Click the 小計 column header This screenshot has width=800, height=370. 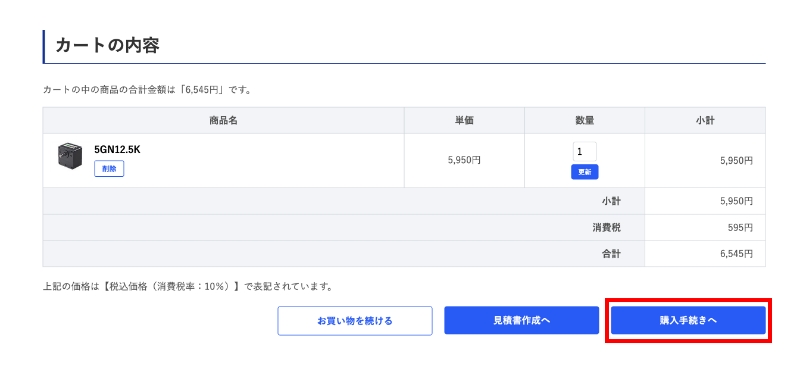coord(705,121)
